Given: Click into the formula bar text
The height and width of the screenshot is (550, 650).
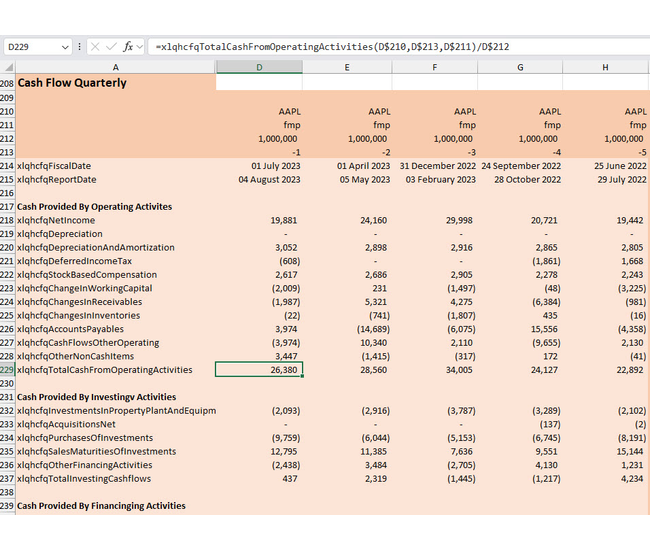Looking at the screenshot, I should (332, 47).
